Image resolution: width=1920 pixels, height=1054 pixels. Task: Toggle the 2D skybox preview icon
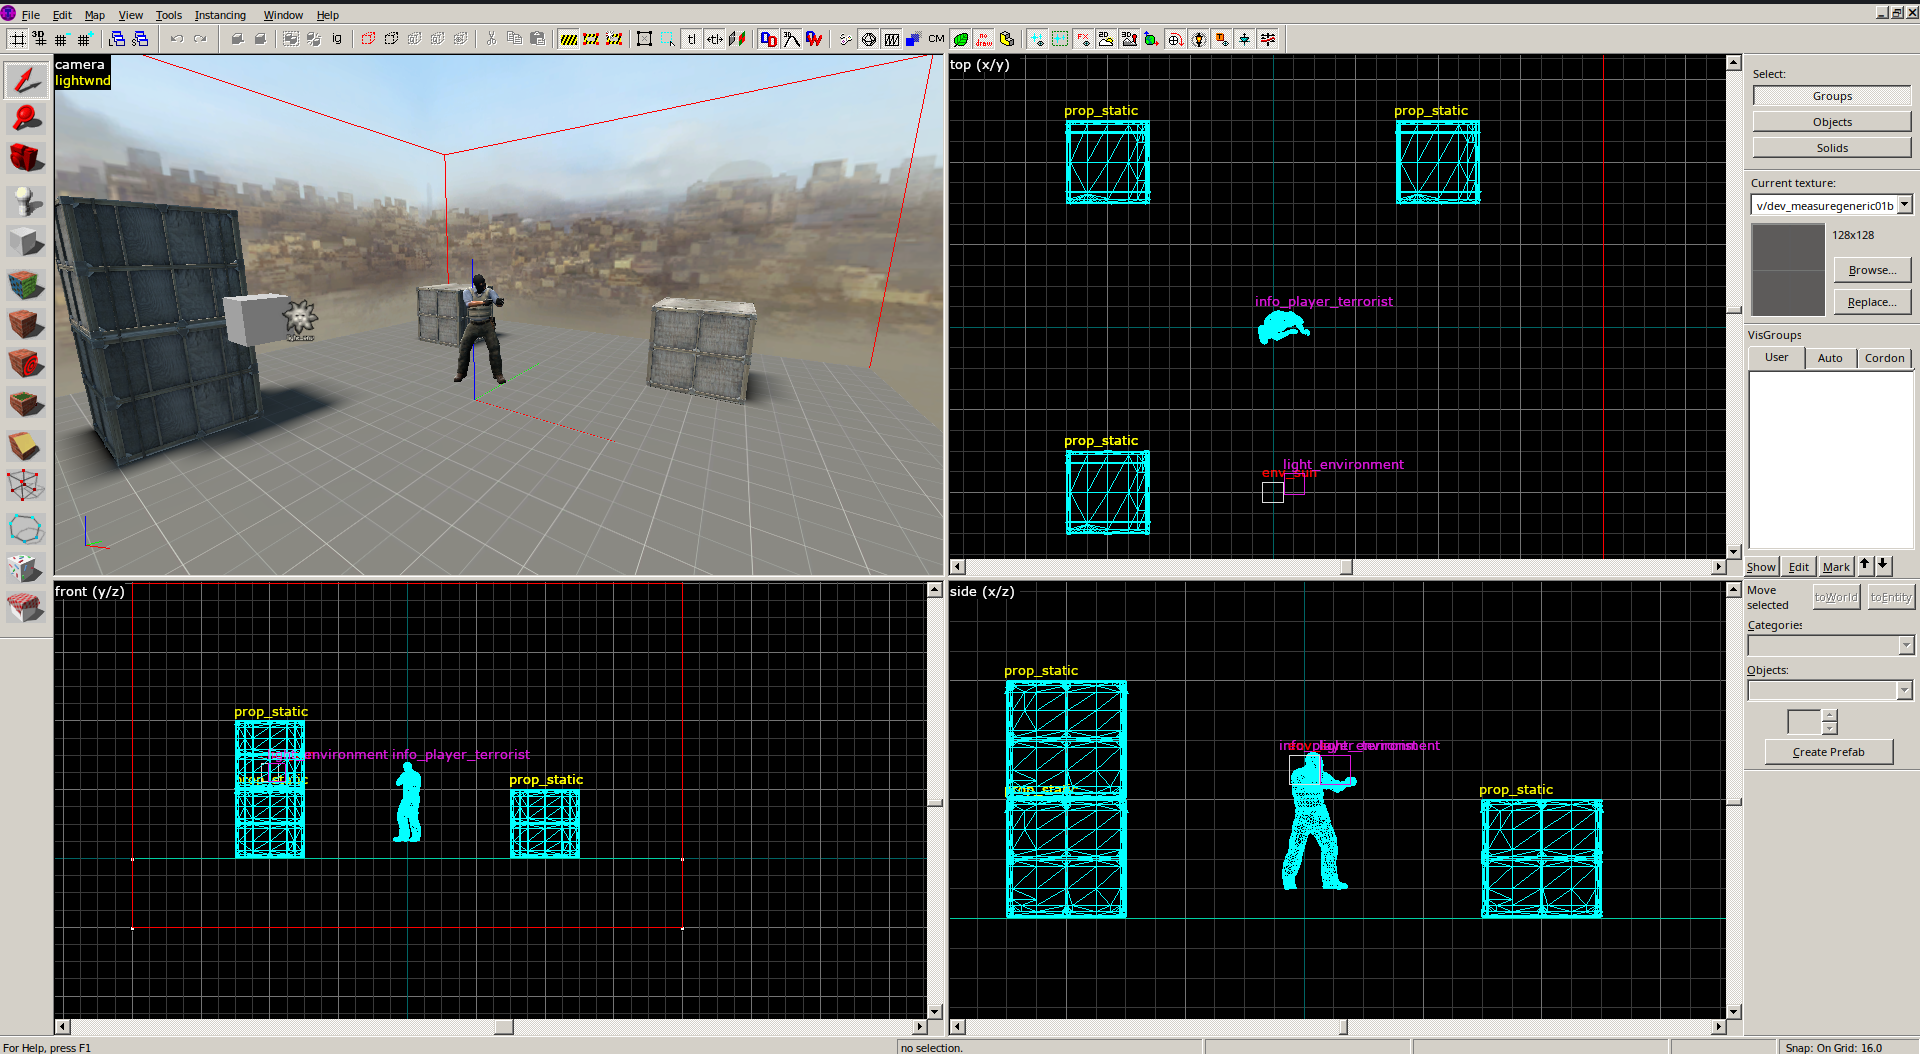coord(1106,39)
